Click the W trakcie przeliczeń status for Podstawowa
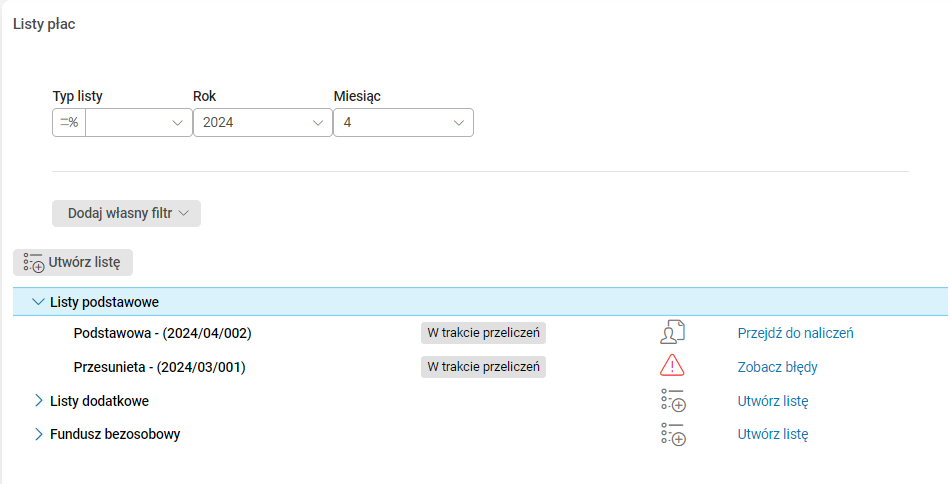 pos(483,333)
